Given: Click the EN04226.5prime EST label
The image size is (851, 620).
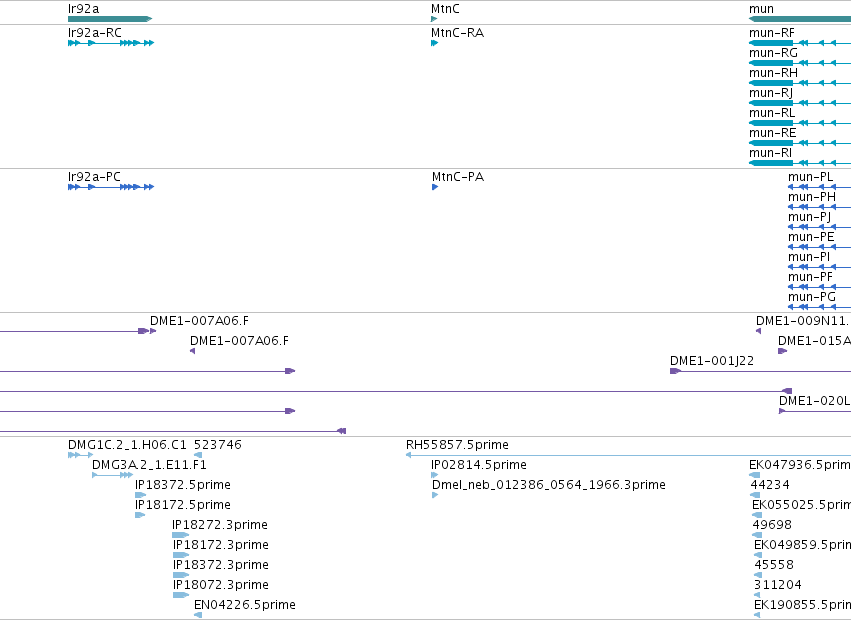Looking at the screenshot, I should 245,605.
